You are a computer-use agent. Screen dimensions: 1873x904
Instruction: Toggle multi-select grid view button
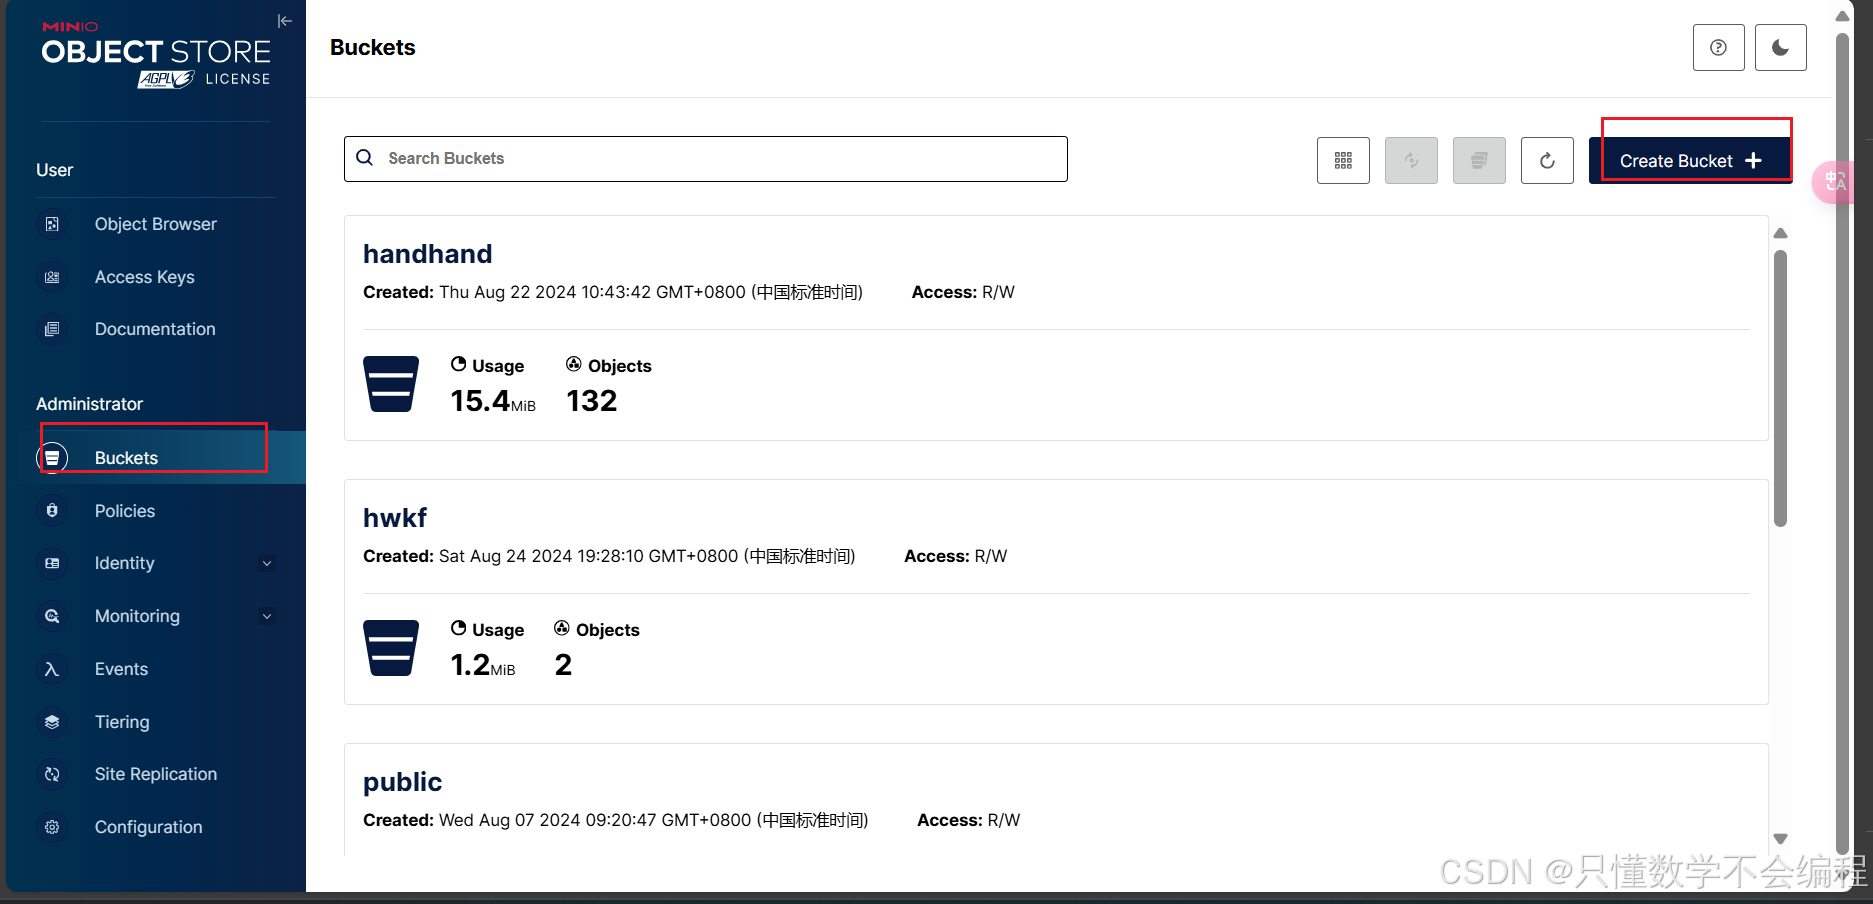pos(1343,160)
